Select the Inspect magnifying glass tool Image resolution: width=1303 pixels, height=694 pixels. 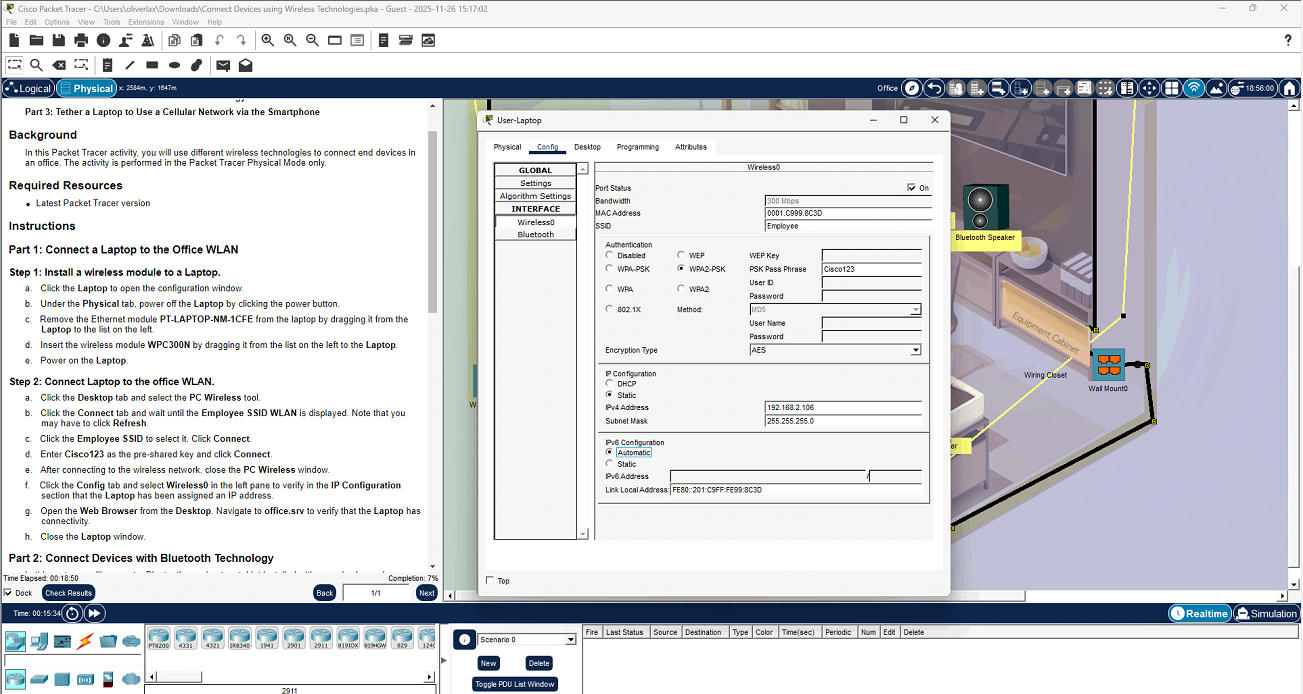pyautogui.click(x=37, y=64)
